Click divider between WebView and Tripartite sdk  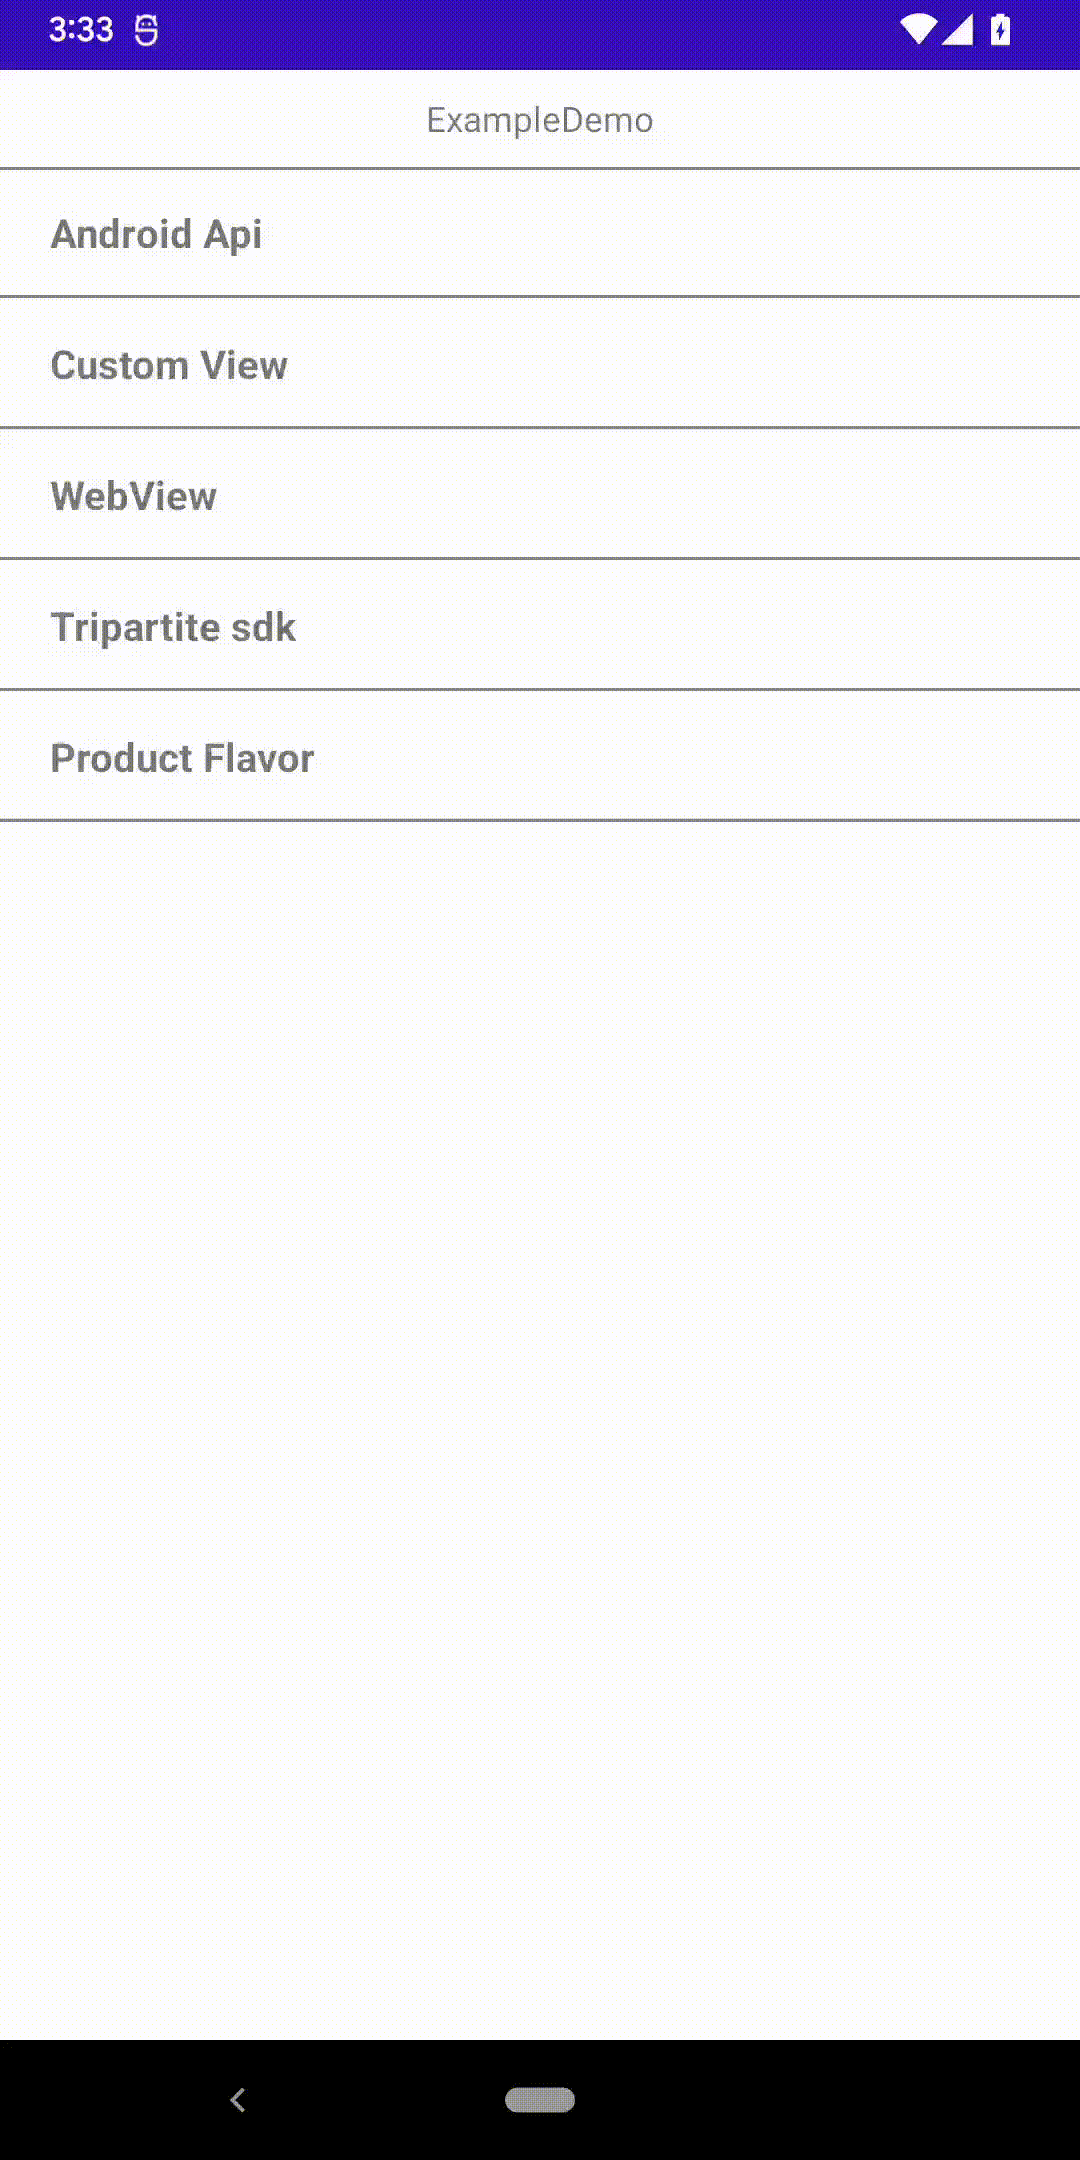(x=540, y=558)
